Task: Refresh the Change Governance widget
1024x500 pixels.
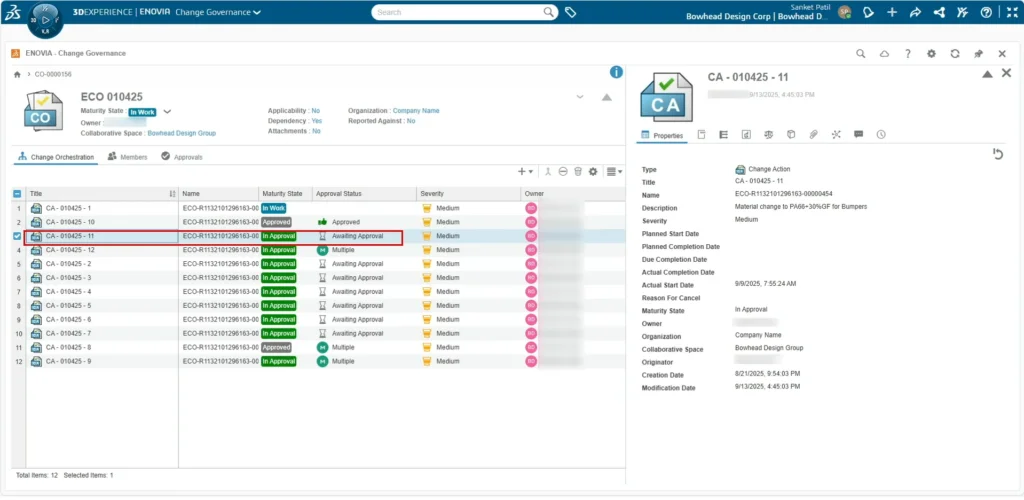Action: coord(955,54)
